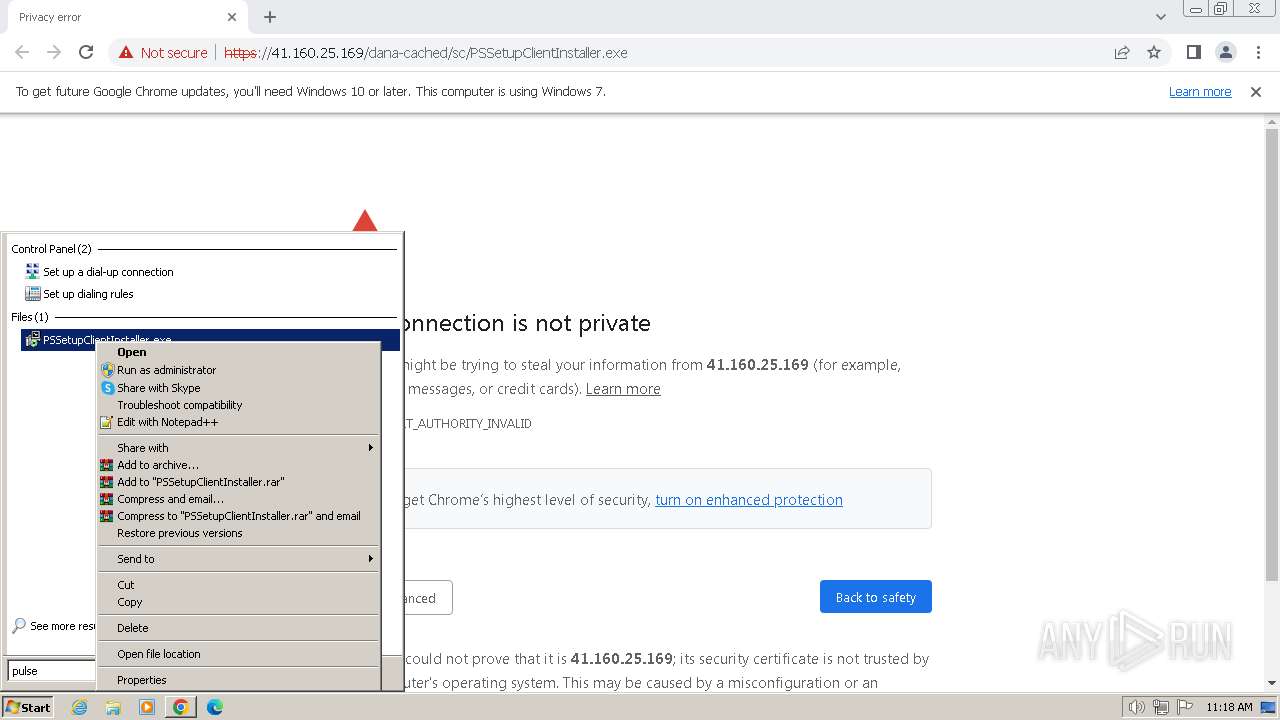The image size is (1280, 720).
Task: Choose Compress to rar and email
Action: point(239,516)
